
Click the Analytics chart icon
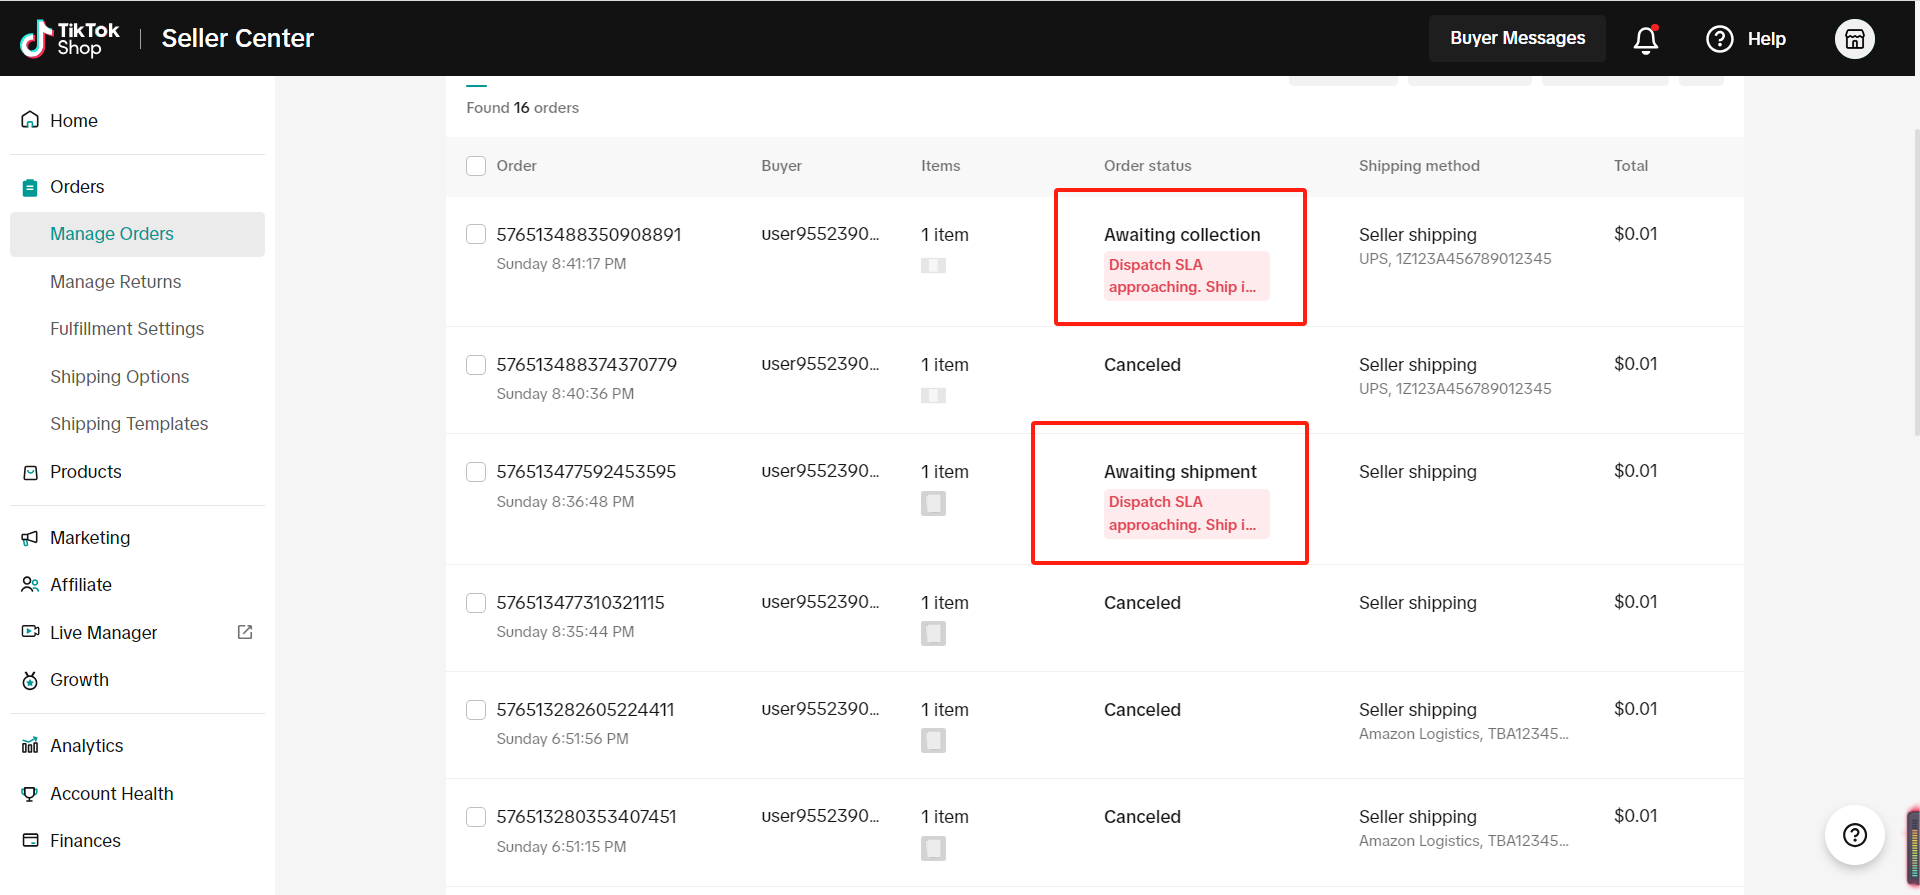coord(30,746)
